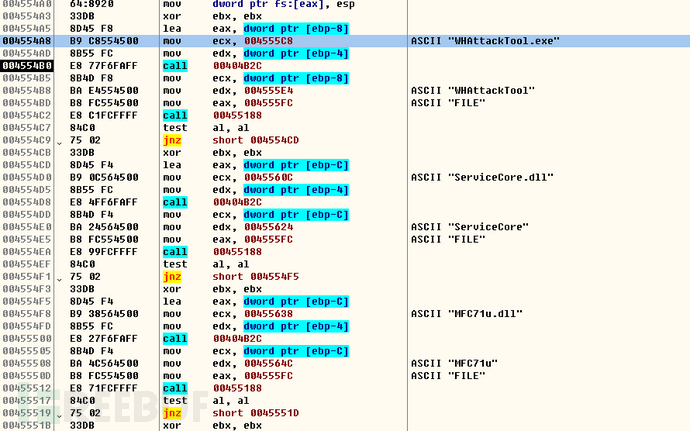690x431 pixels.
Task: Click hex bytes BA E4554500
Action: pyautogui.click(x=104, y=90)
